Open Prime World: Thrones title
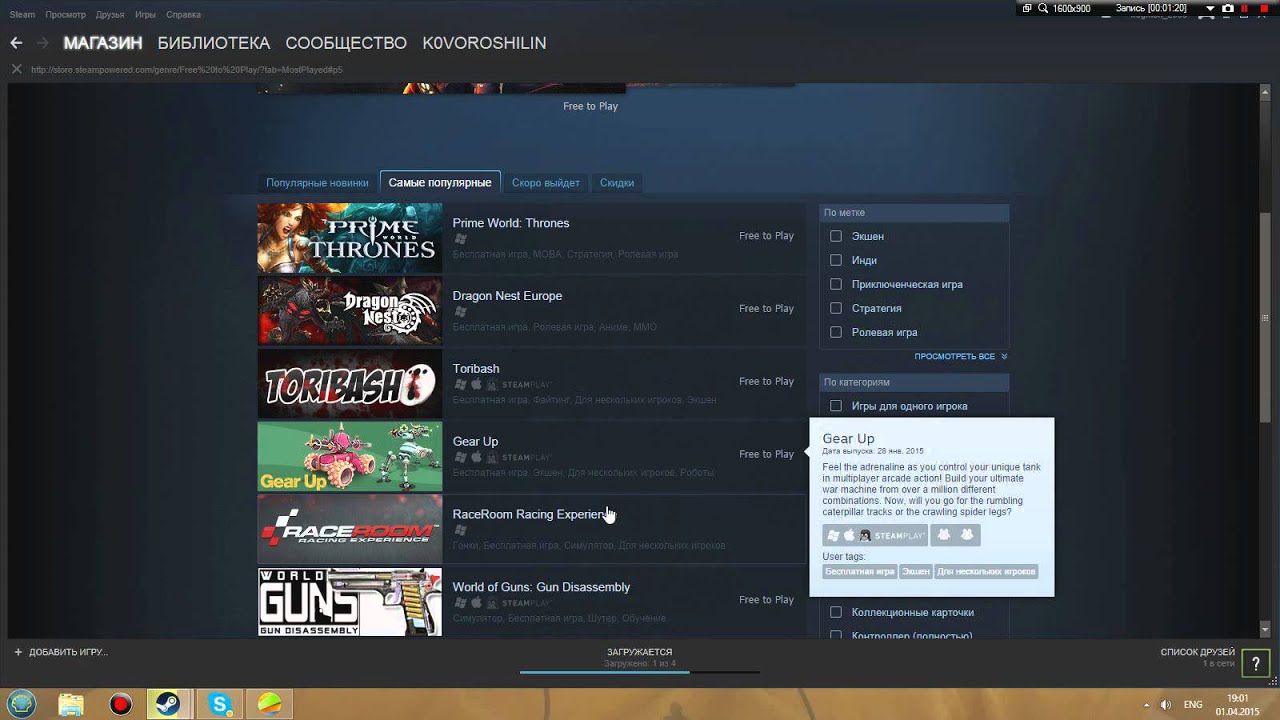The height and width of the screenshot is (720, 1280). coord(511,223)
